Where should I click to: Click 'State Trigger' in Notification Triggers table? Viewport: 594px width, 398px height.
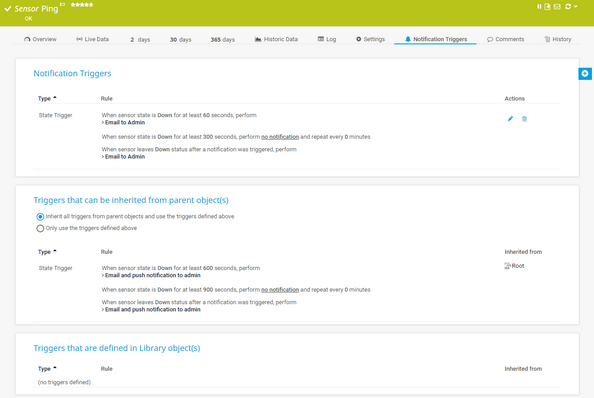point(55,115)
